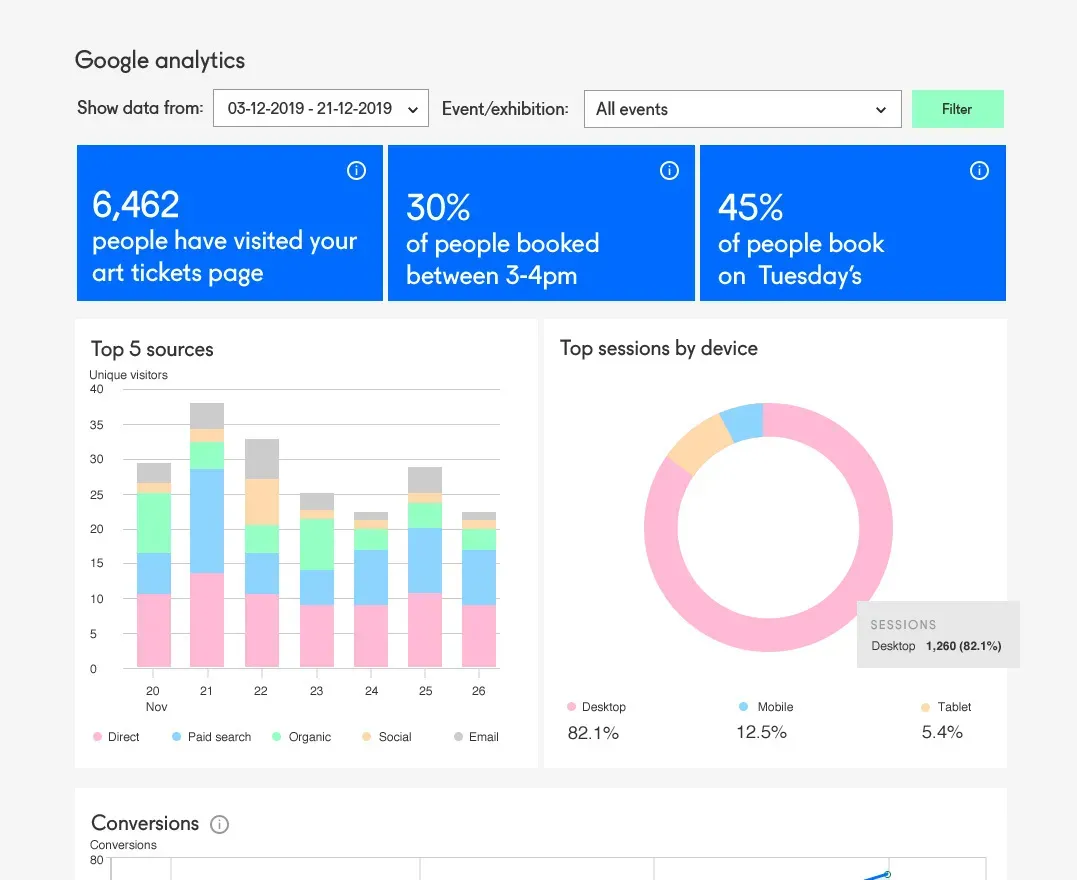This screenshot has height=880, width=1077.
Task: Click the Sessions Desktop tooltip box
Action: [937, 634]
